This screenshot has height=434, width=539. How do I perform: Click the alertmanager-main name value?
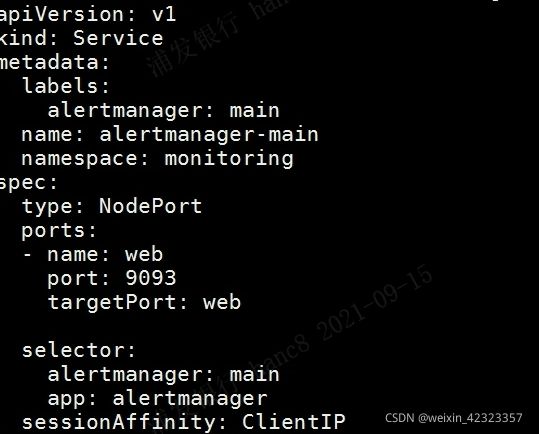coord(209,134)
